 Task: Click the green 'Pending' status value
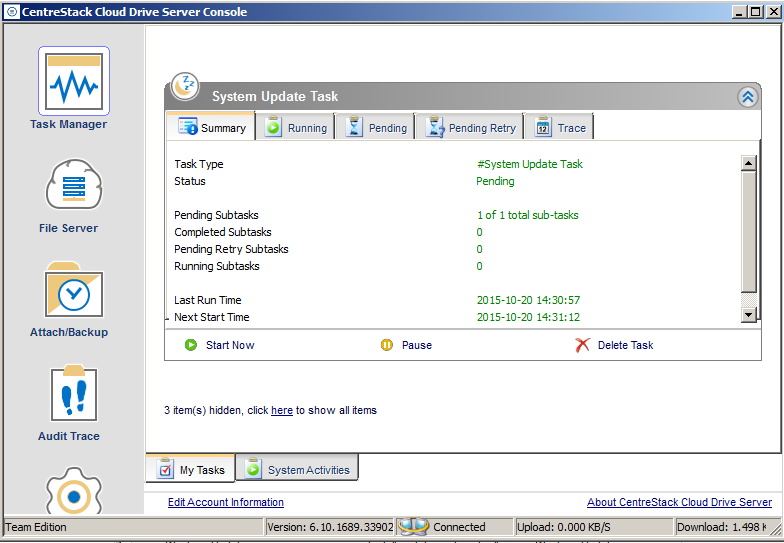(x=495, y=181)
